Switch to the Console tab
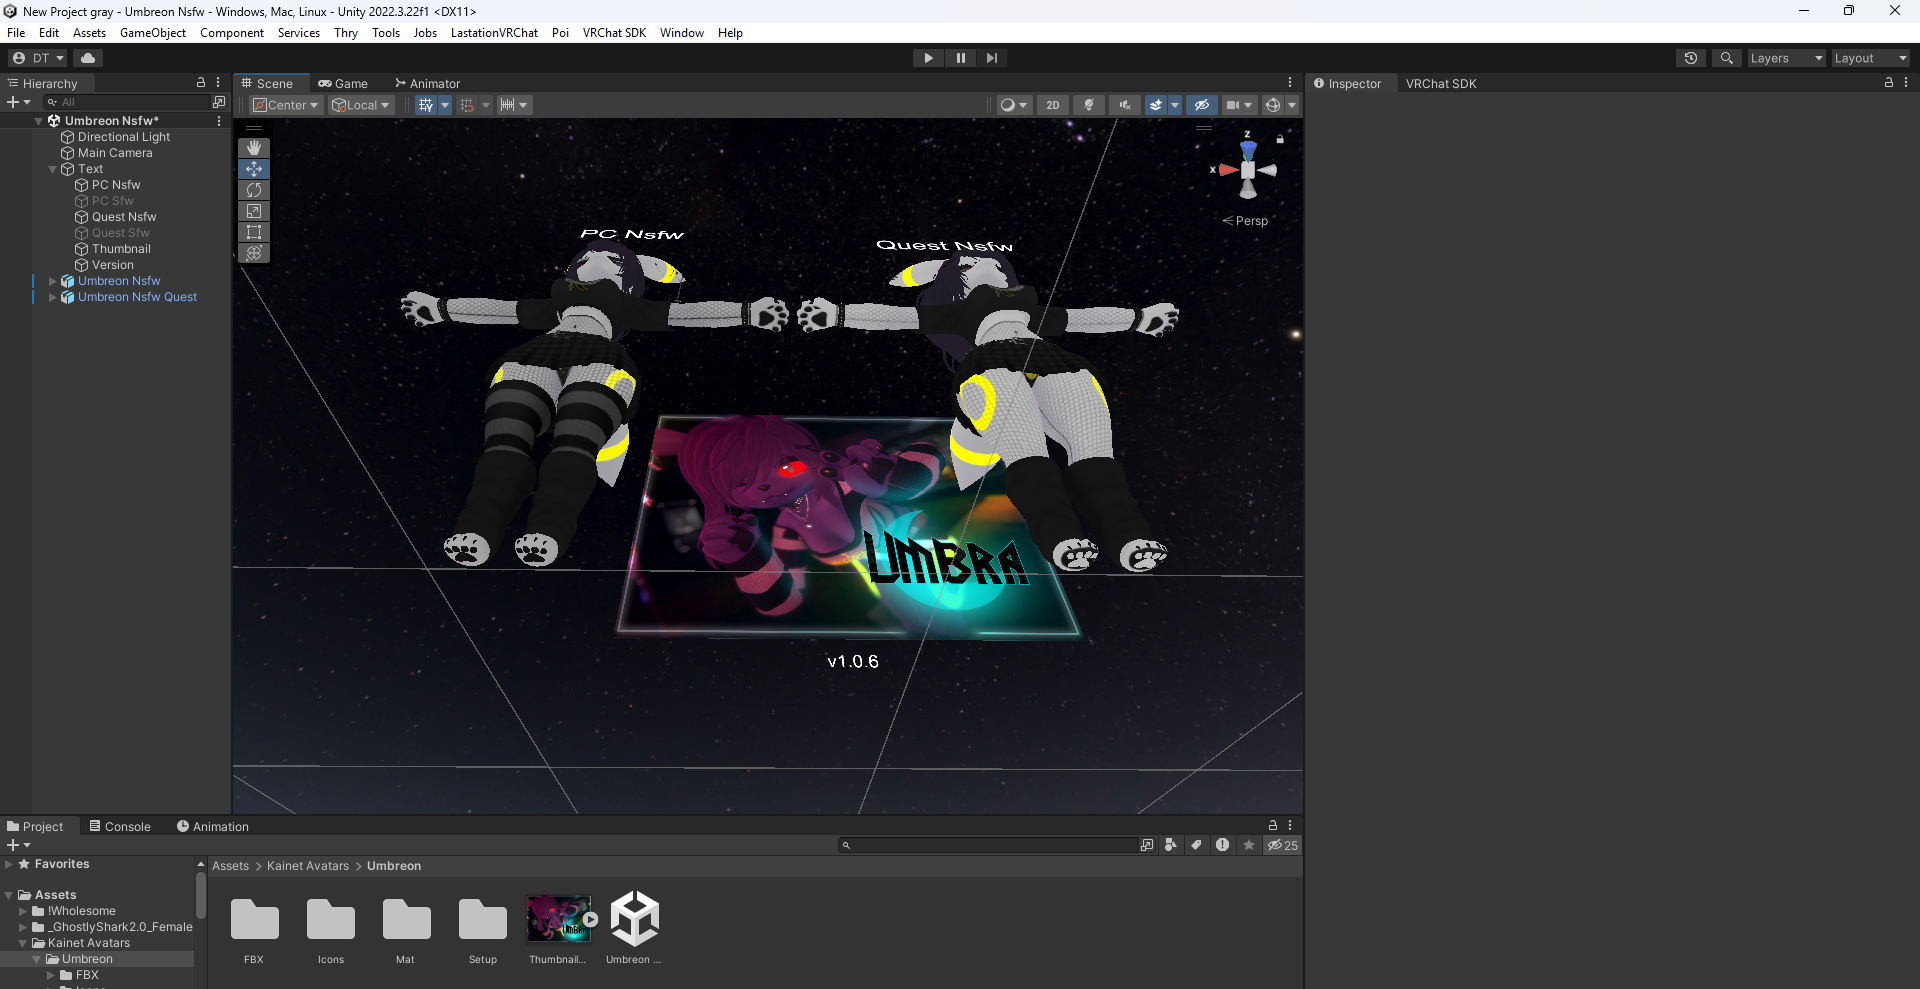This screenshot has height=989, width=1920. [120, 827]
